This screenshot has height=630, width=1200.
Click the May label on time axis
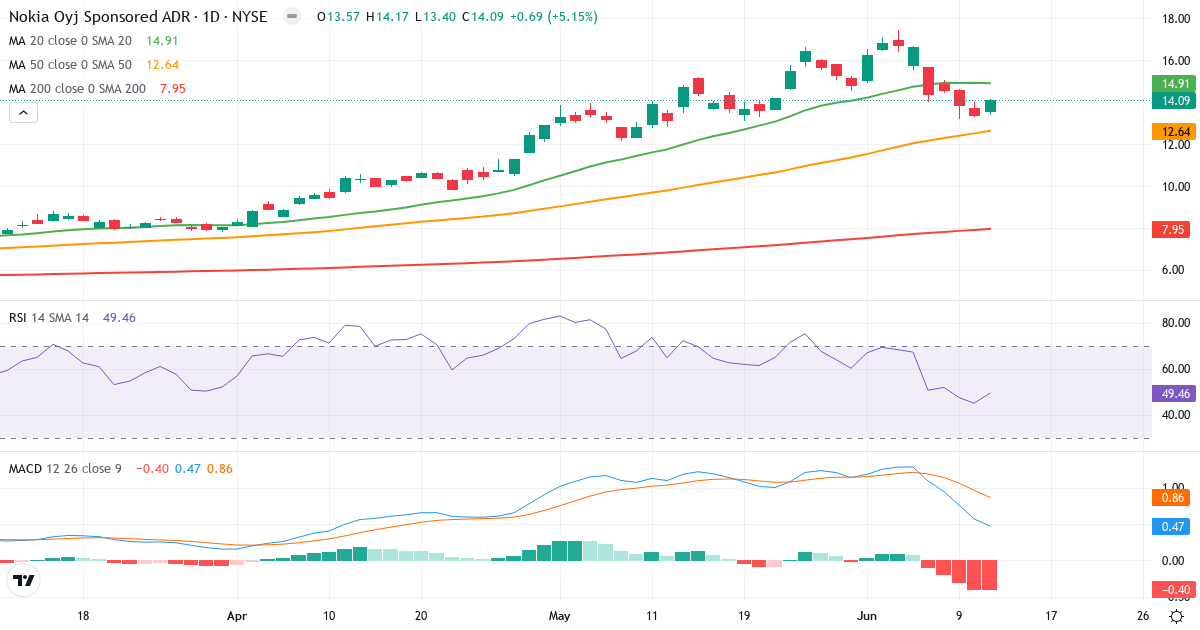pos(560,616)
